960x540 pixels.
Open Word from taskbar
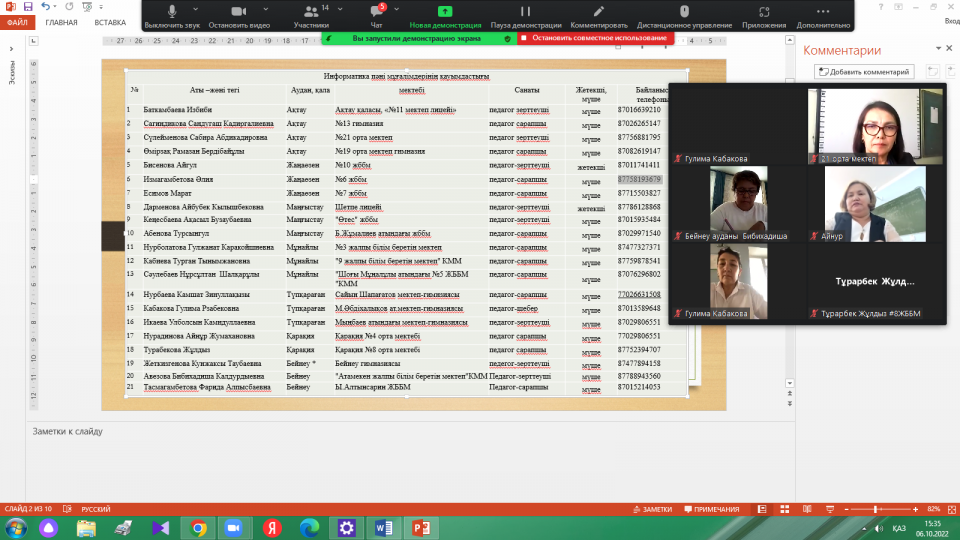[383, 528]
